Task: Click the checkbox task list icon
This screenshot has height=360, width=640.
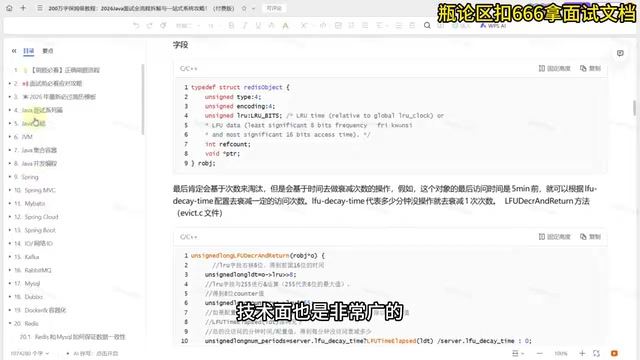Action: [338, 25]
